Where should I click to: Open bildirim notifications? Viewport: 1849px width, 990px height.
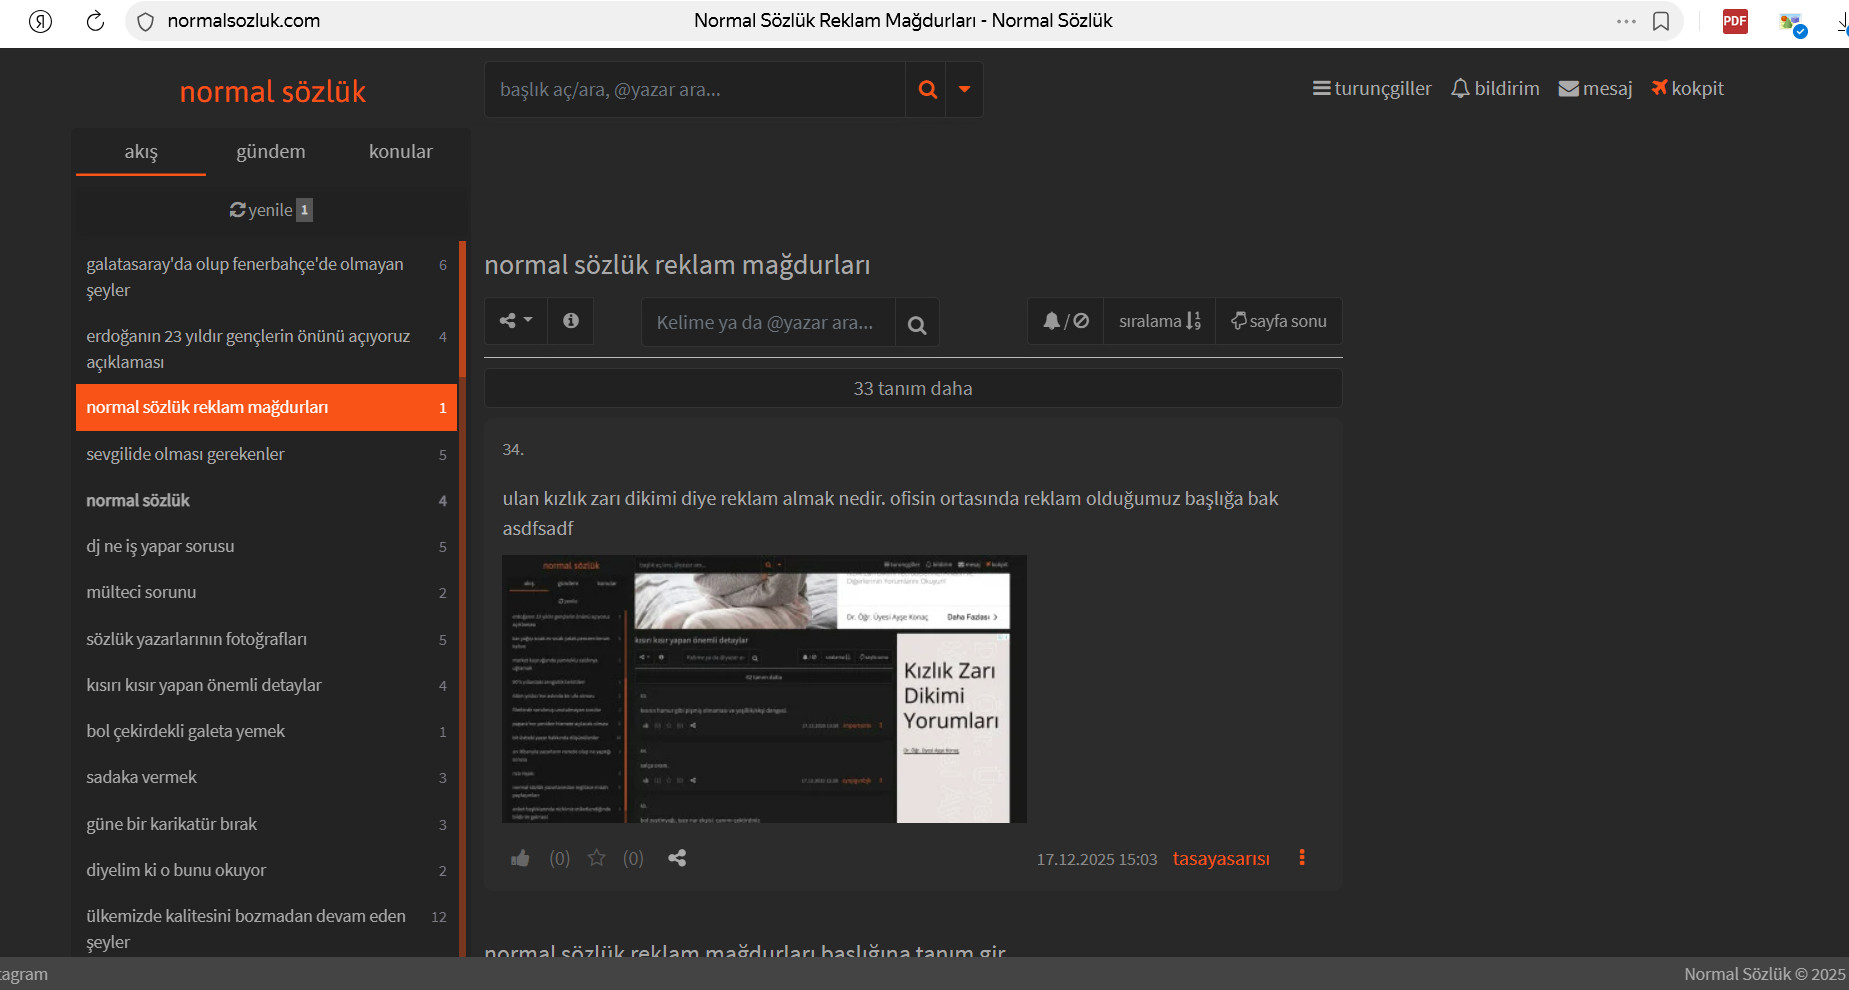click(x=1495, y=89)
